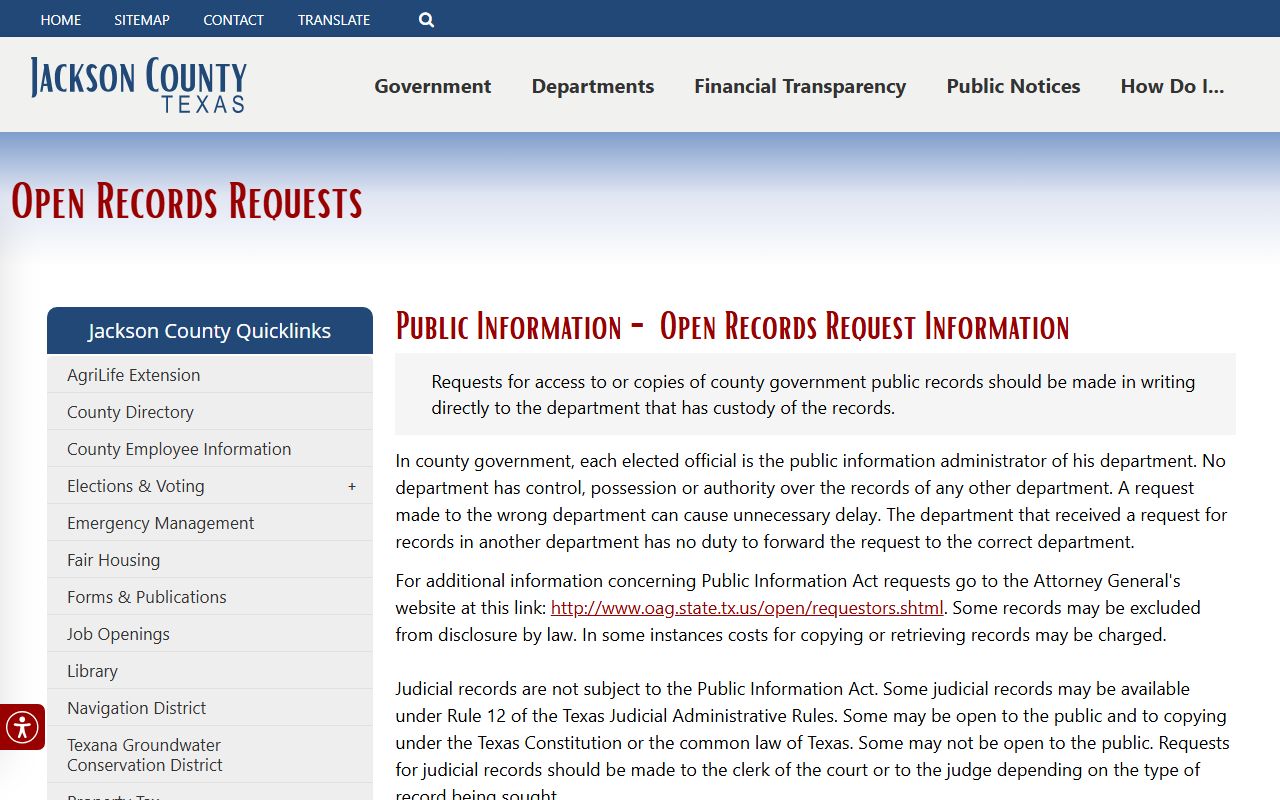The image size is (1280, 800).
Task: Open the Departments menu
Action: pyautogui.click(x=593, y=86)
